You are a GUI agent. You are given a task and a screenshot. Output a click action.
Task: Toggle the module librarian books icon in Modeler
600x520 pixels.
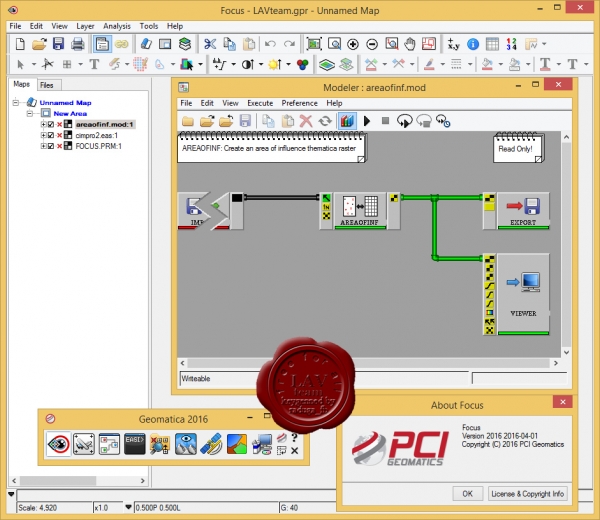[347, 121]
